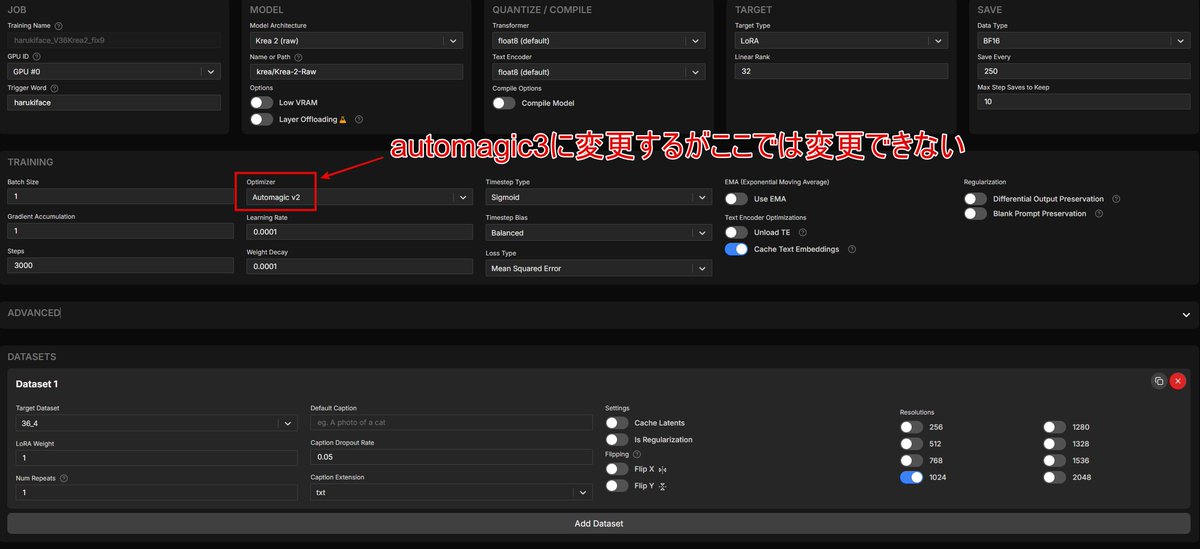The image size is (1200, 549).
Task: Toggle Is Regularization on
Action: [x=617, y=439]
